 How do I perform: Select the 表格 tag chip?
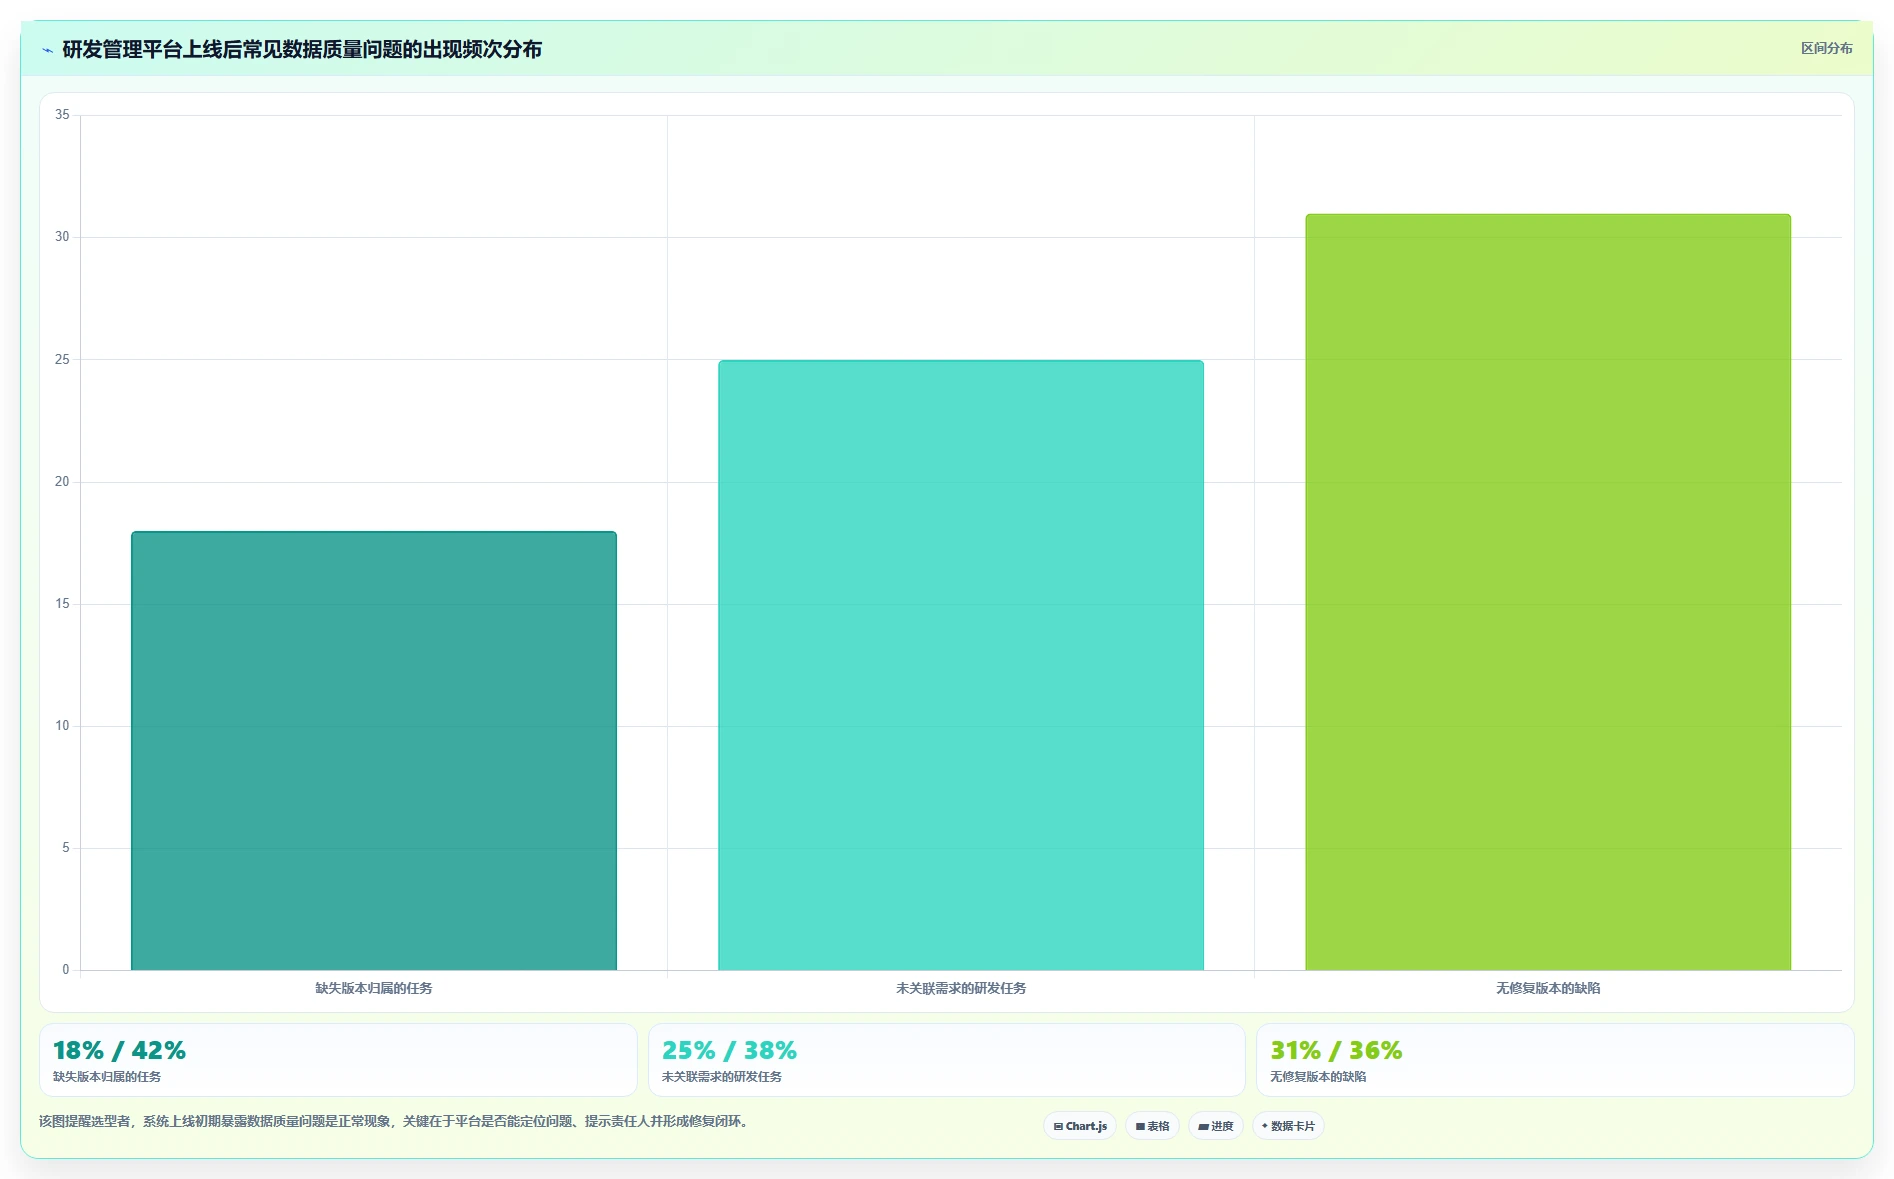click(1152, 1126)
